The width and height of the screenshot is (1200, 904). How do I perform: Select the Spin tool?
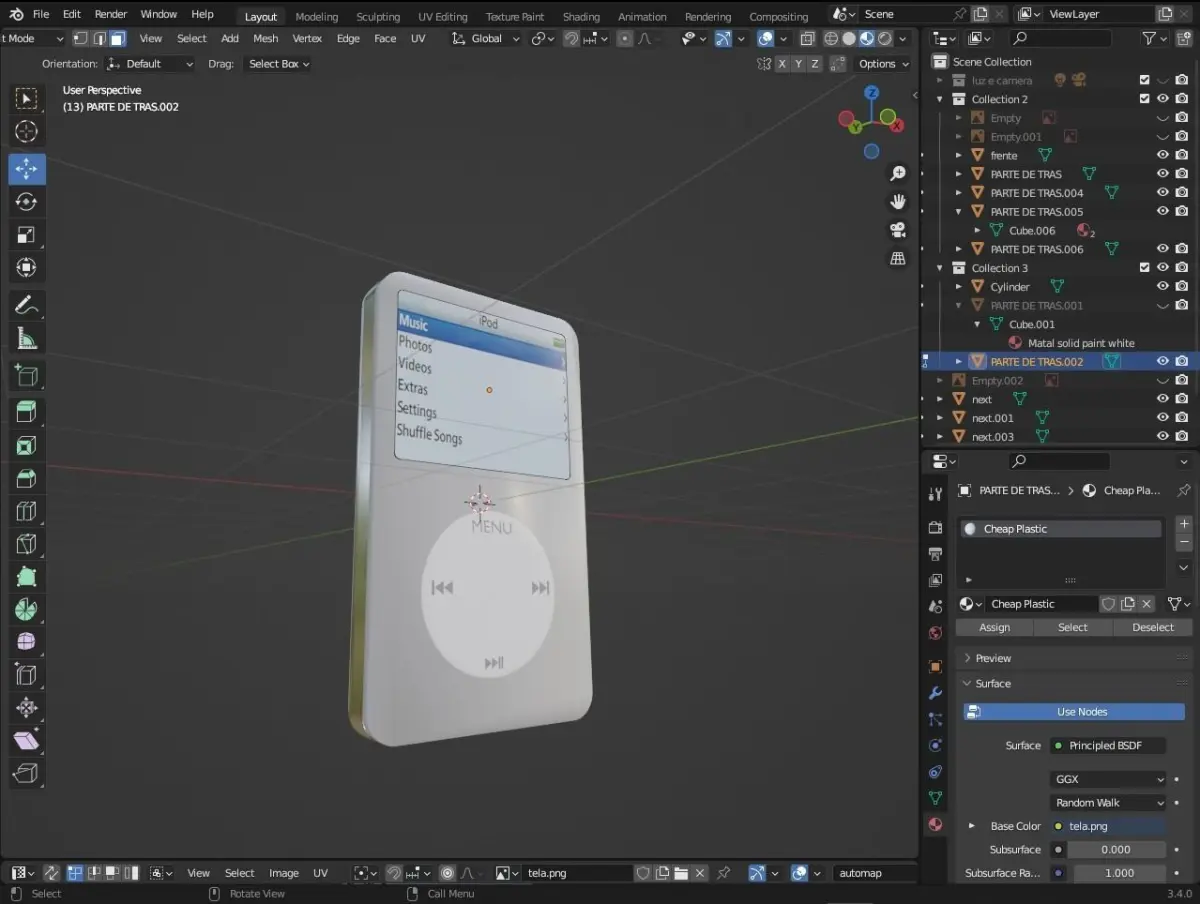(27, 608)
